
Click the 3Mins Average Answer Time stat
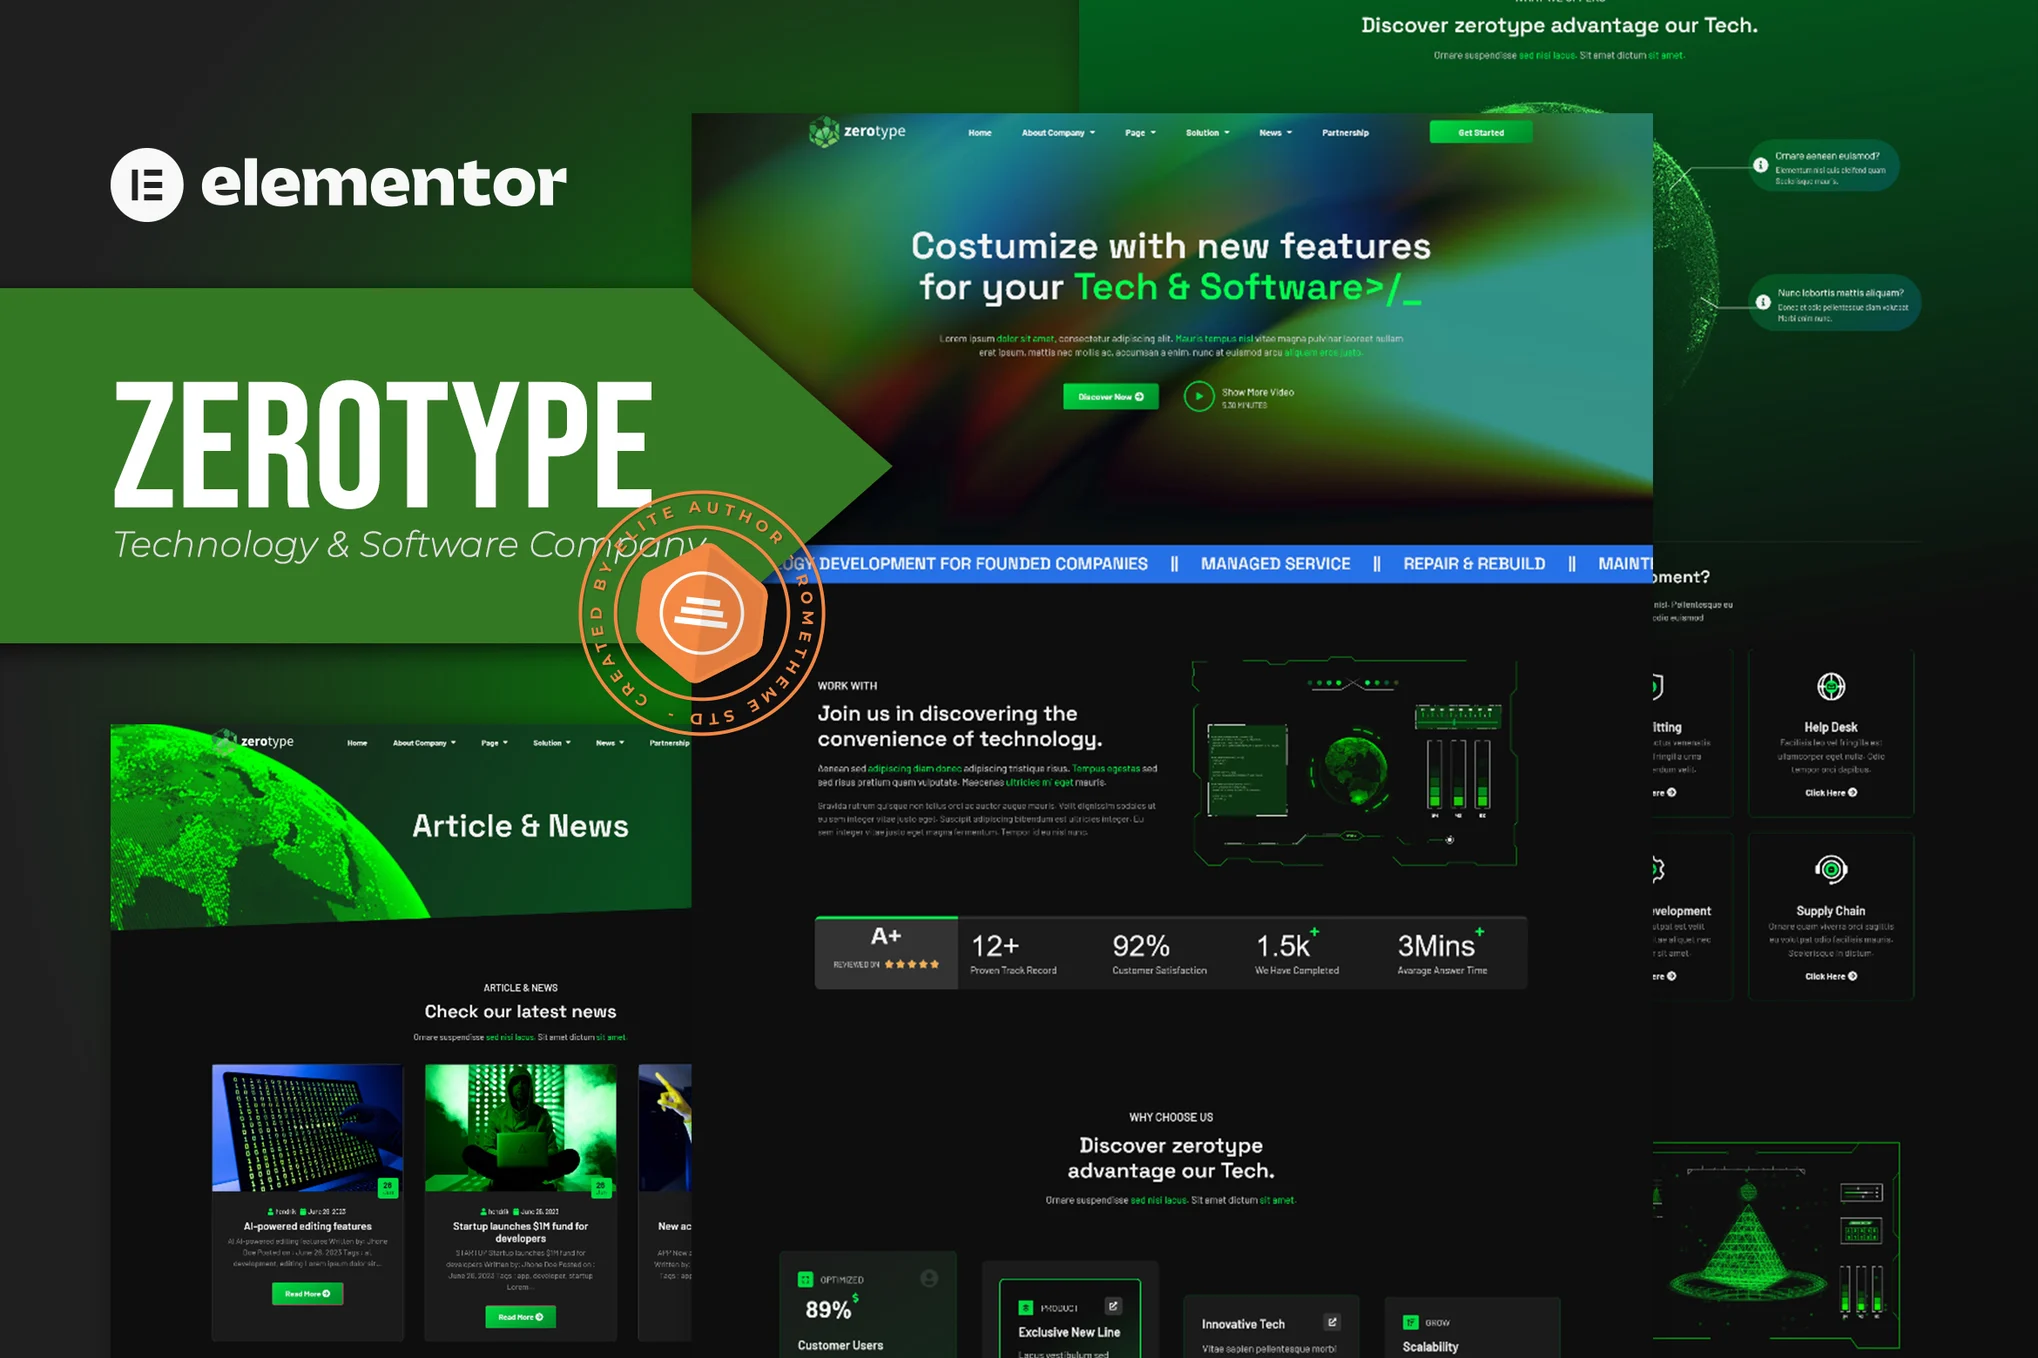(1442, 953)
